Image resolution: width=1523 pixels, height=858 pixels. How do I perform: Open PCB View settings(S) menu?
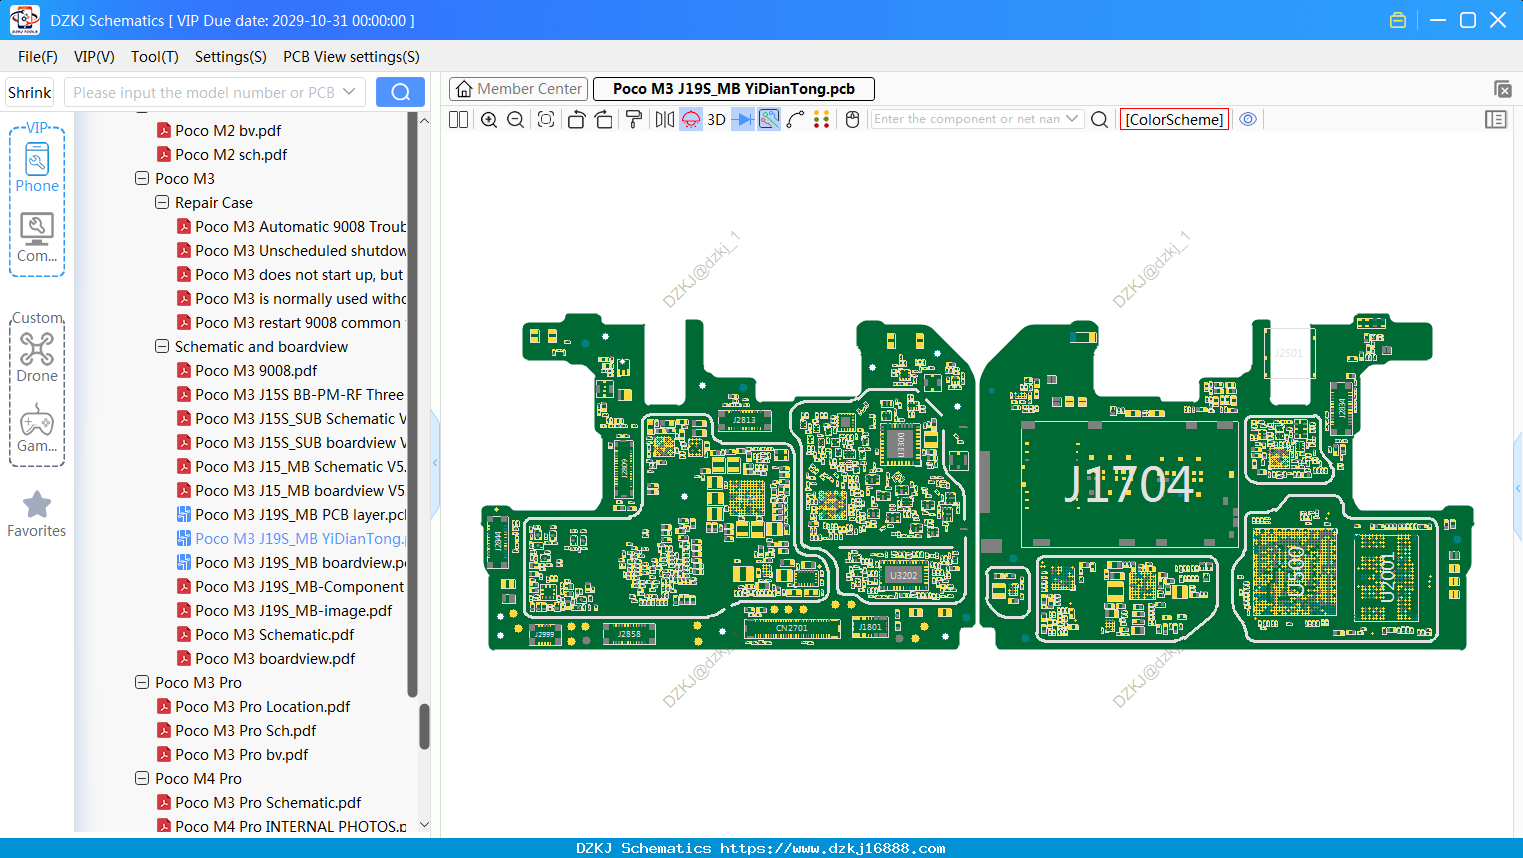351,57
